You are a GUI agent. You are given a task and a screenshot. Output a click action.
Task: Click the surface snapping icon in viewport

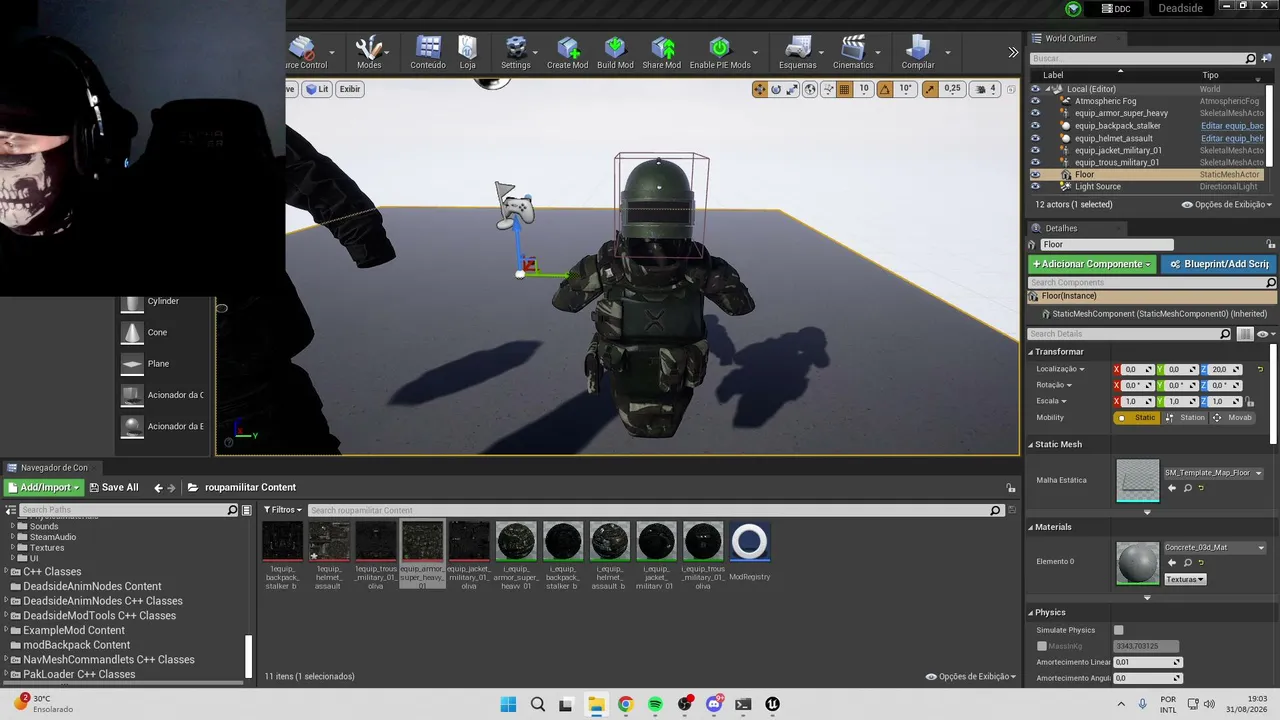(x=827, y=89)
